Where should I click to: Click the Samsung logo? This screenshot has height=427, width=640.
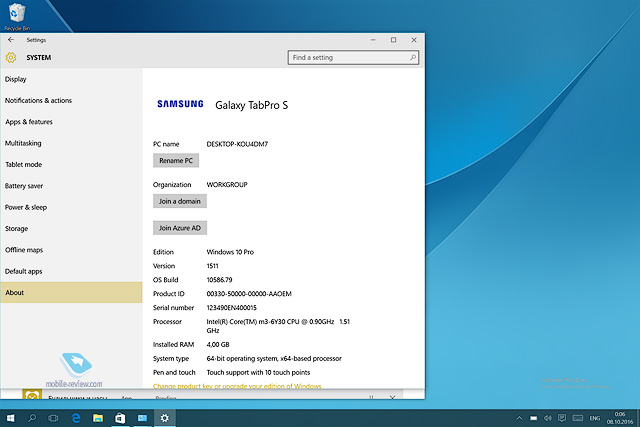point(180,104)
